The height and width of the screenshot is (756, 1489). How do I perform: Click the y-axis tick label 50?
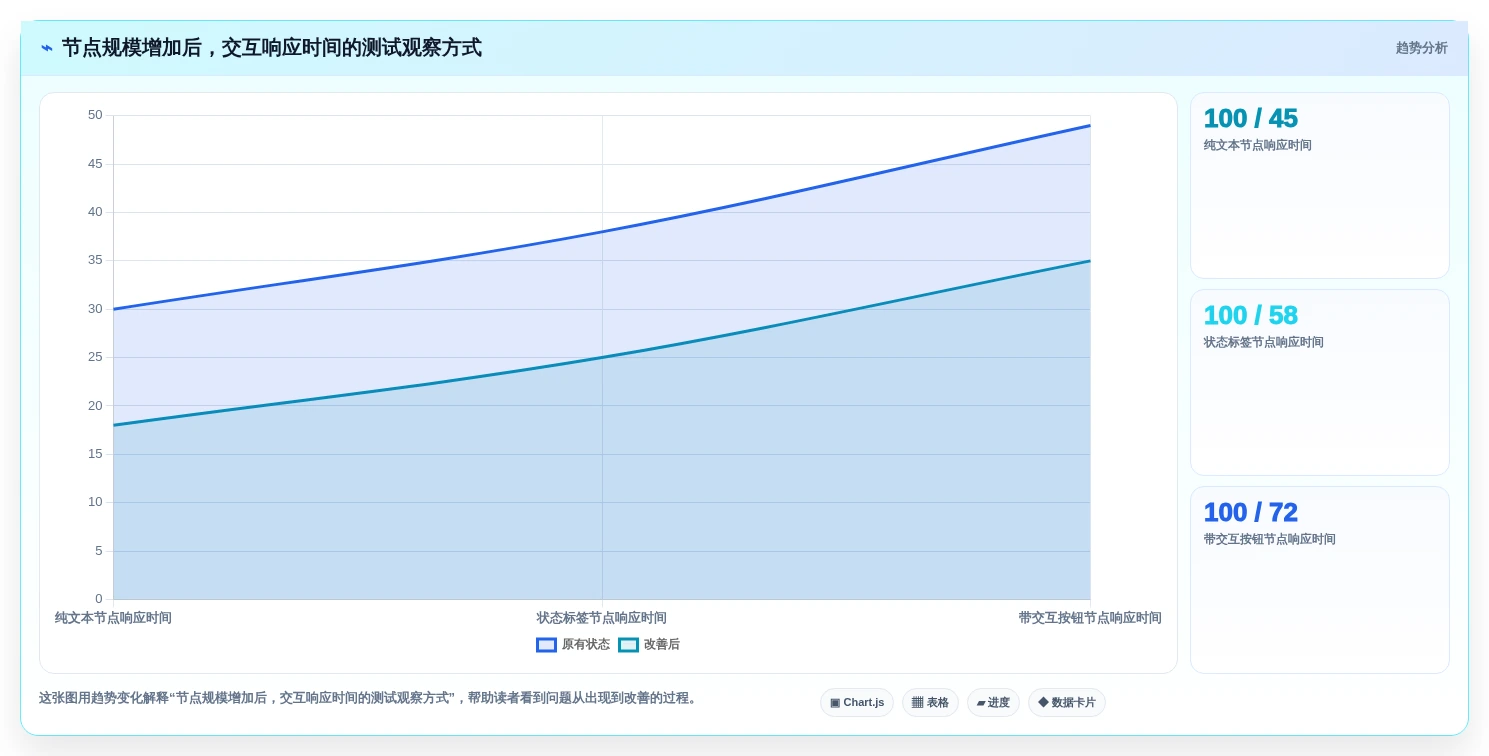95,115
